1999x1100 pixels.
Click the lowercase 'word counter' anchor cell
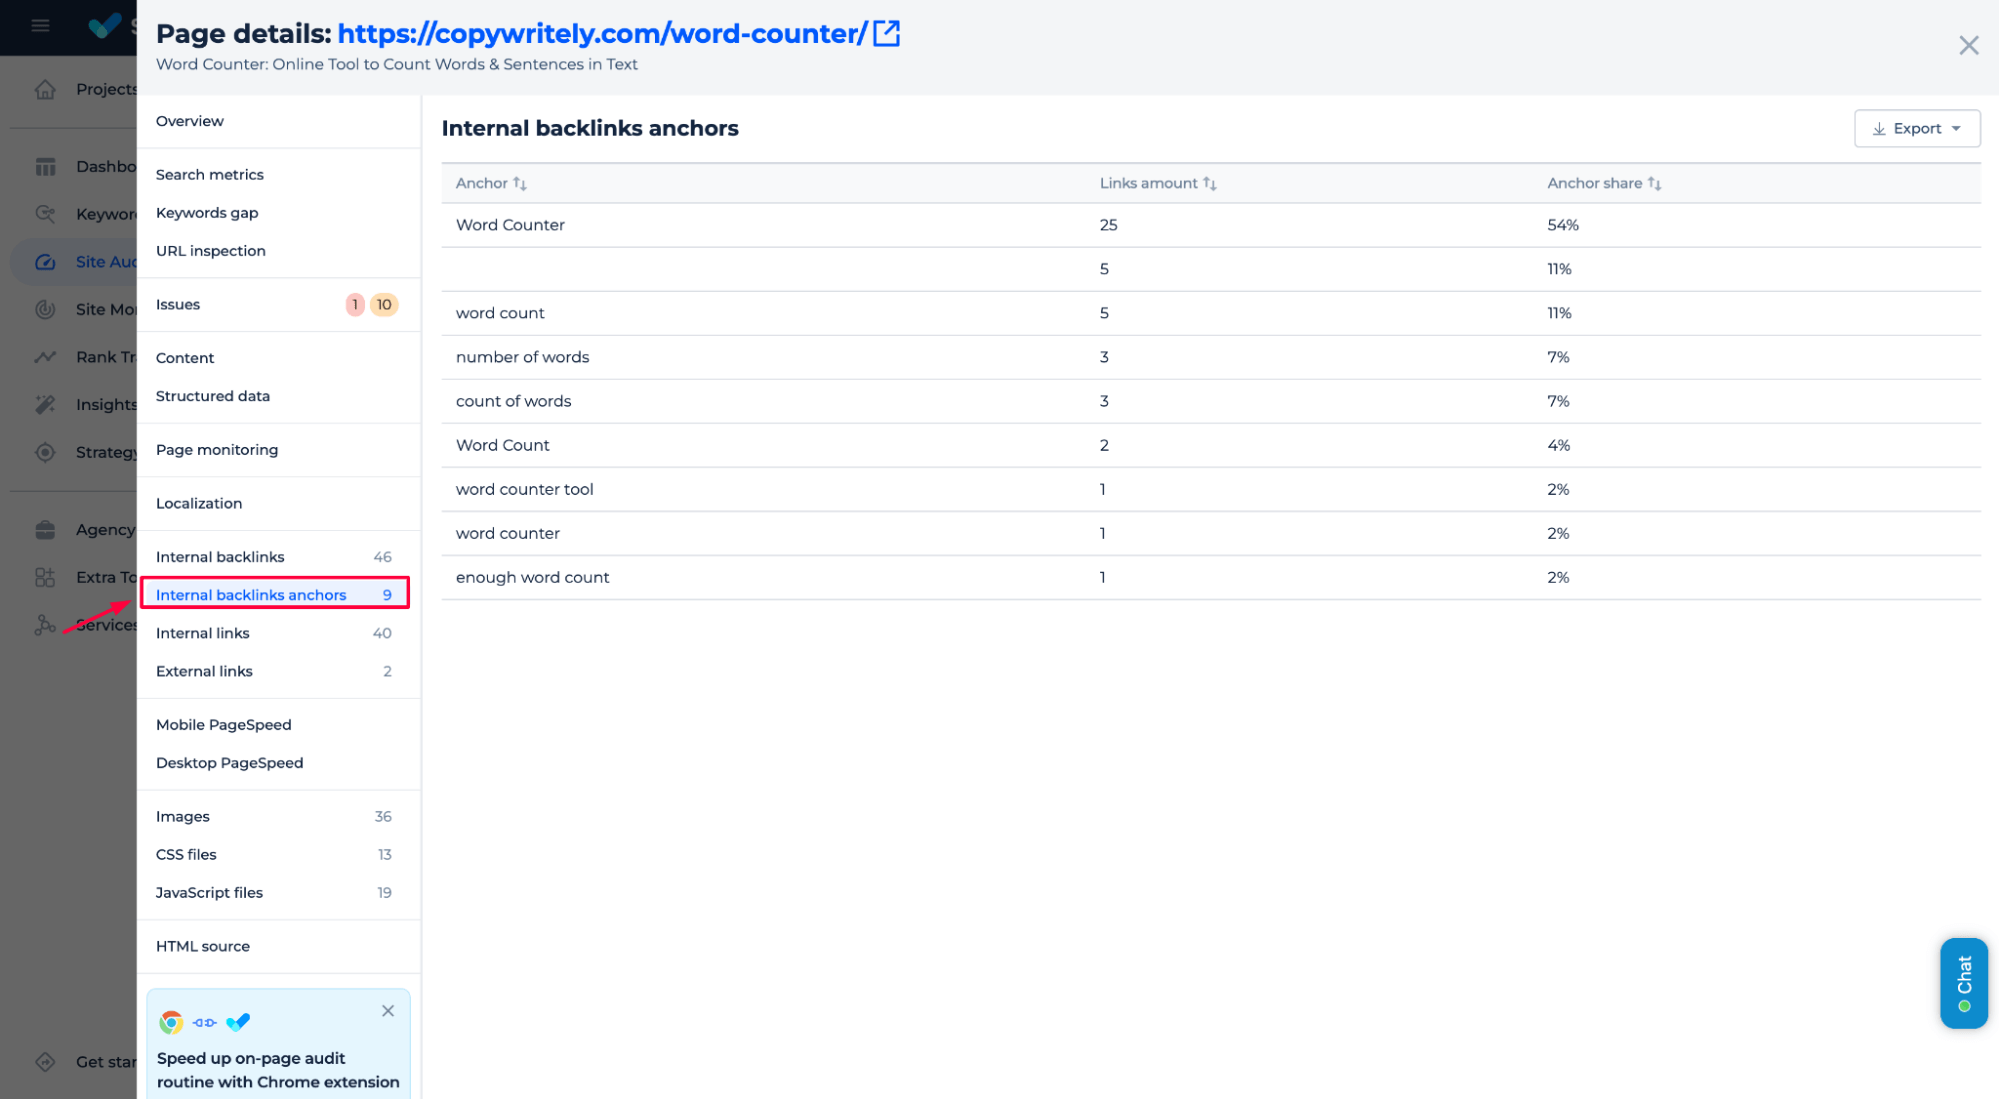(508, 533)
